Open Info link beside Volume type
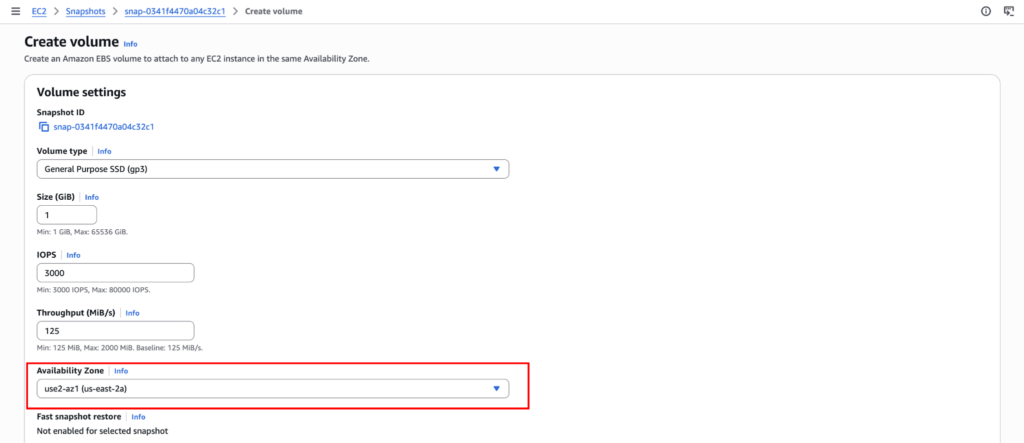The image size is (1024, 443). click(104, 151)
